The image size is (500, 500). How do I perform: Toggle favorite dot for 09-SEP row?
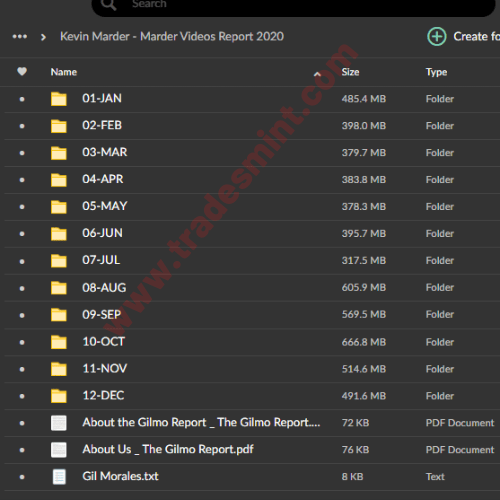point(22,315)
